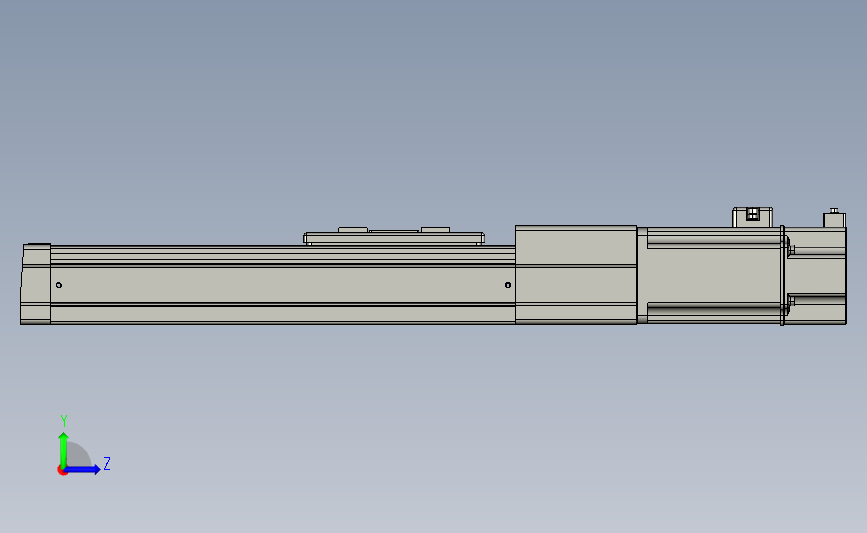Select the thin motor flange plate

pos(782,275)
